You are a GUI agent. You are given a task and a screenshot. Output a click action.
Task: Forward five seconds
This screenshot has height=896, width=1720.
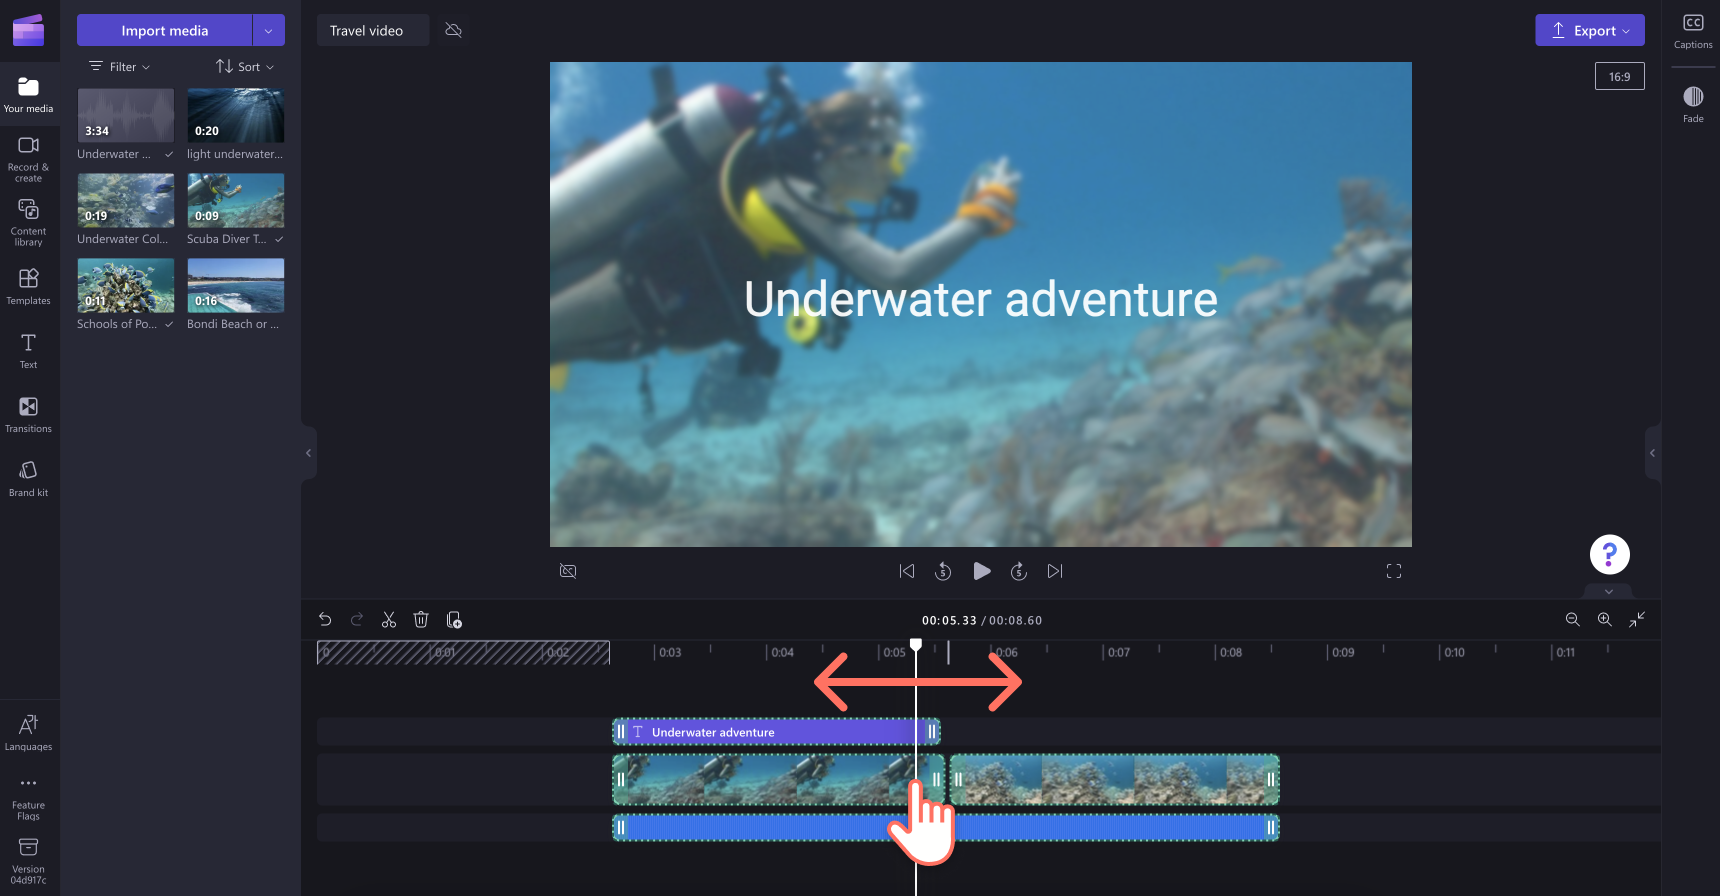pos(1019,571)
